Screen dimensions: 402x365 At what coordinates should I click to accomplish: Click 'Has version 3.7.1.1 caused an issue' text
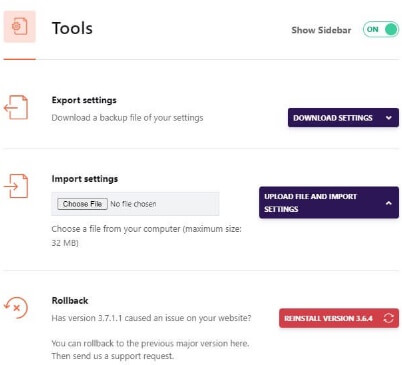coord(151,318)
